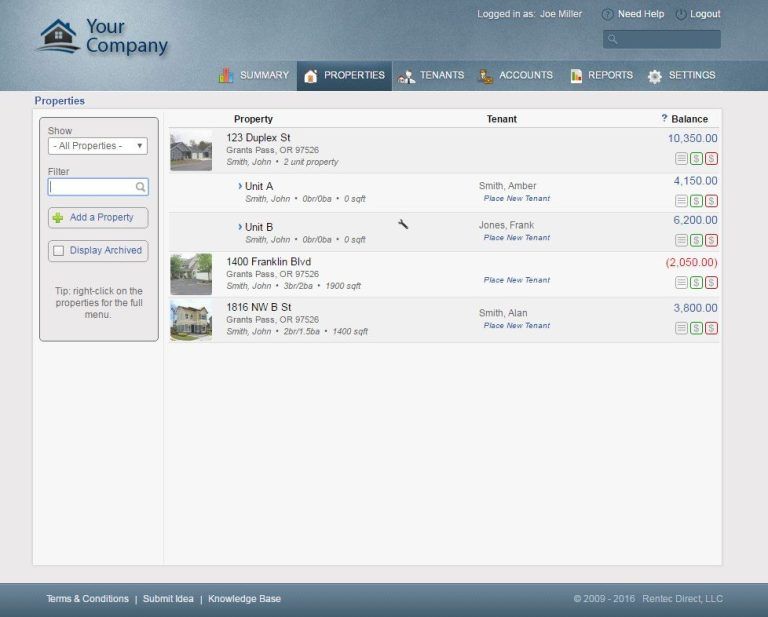Click the Filter search magnifier icon
768x617 pixels.
140,187
